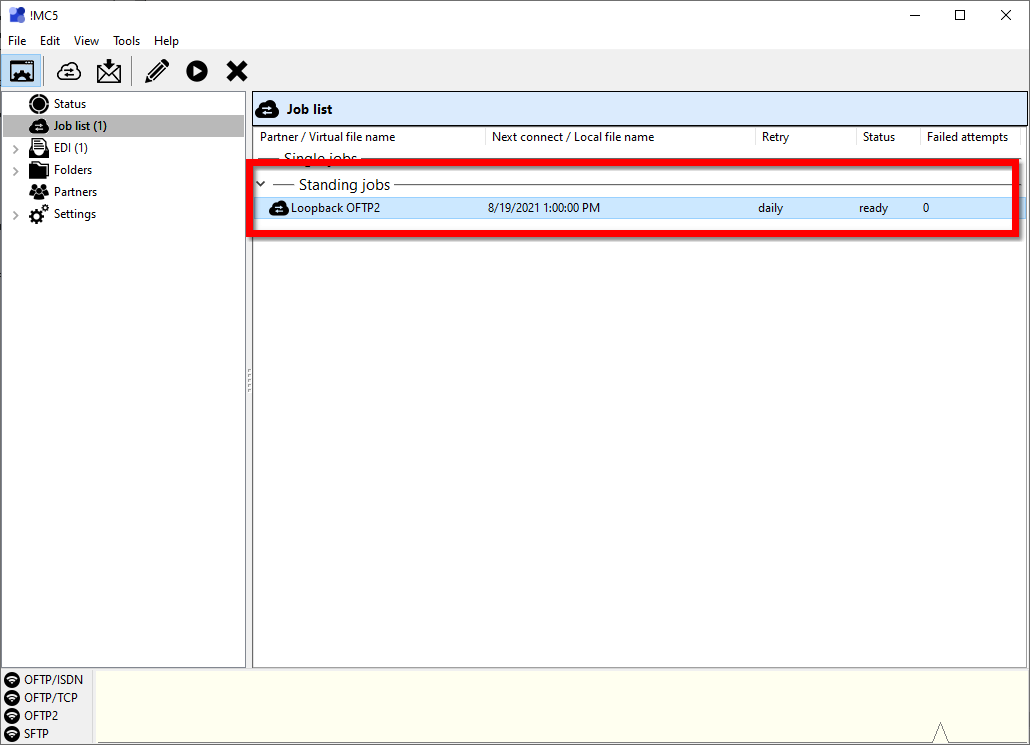This screenshot has width=1030, height=745.
Task: Click the ready status value
Action: click(x=874, y=208)
